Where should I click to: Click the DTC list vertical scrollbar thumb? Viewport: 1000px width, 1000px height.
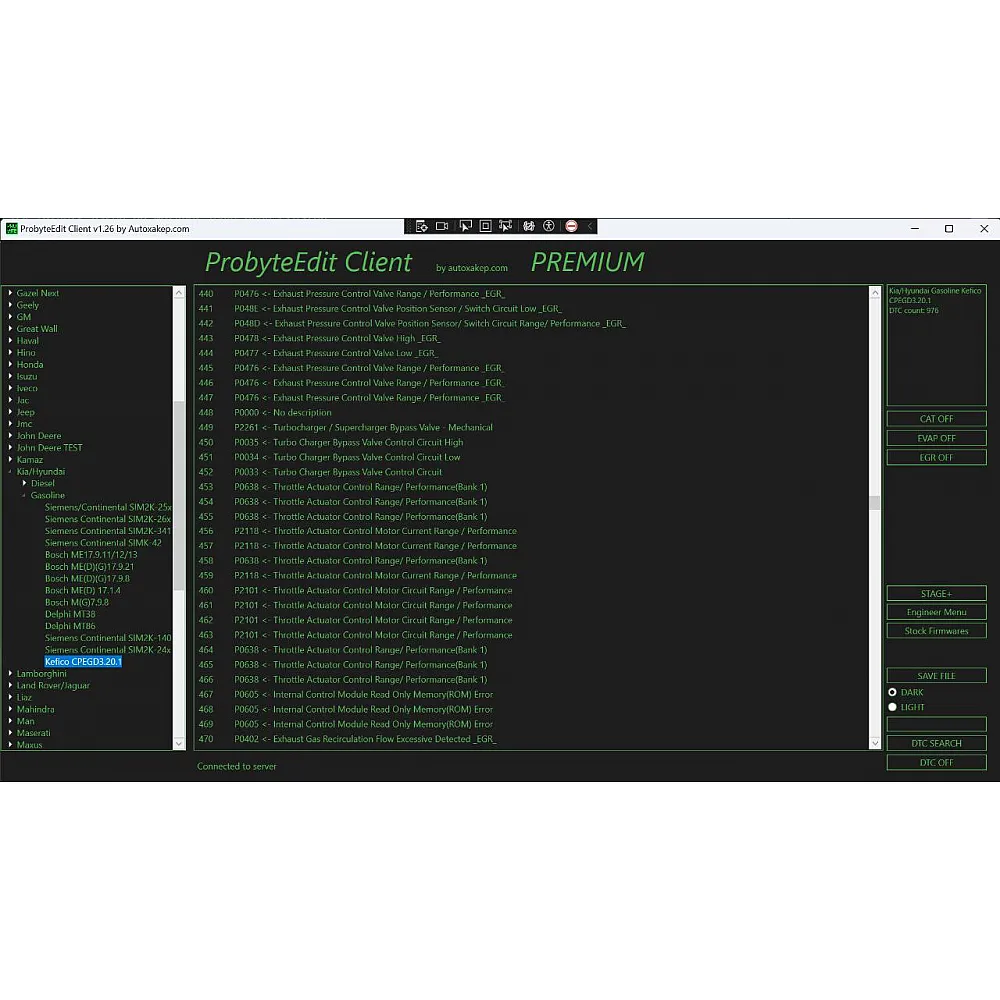[875, 503]
